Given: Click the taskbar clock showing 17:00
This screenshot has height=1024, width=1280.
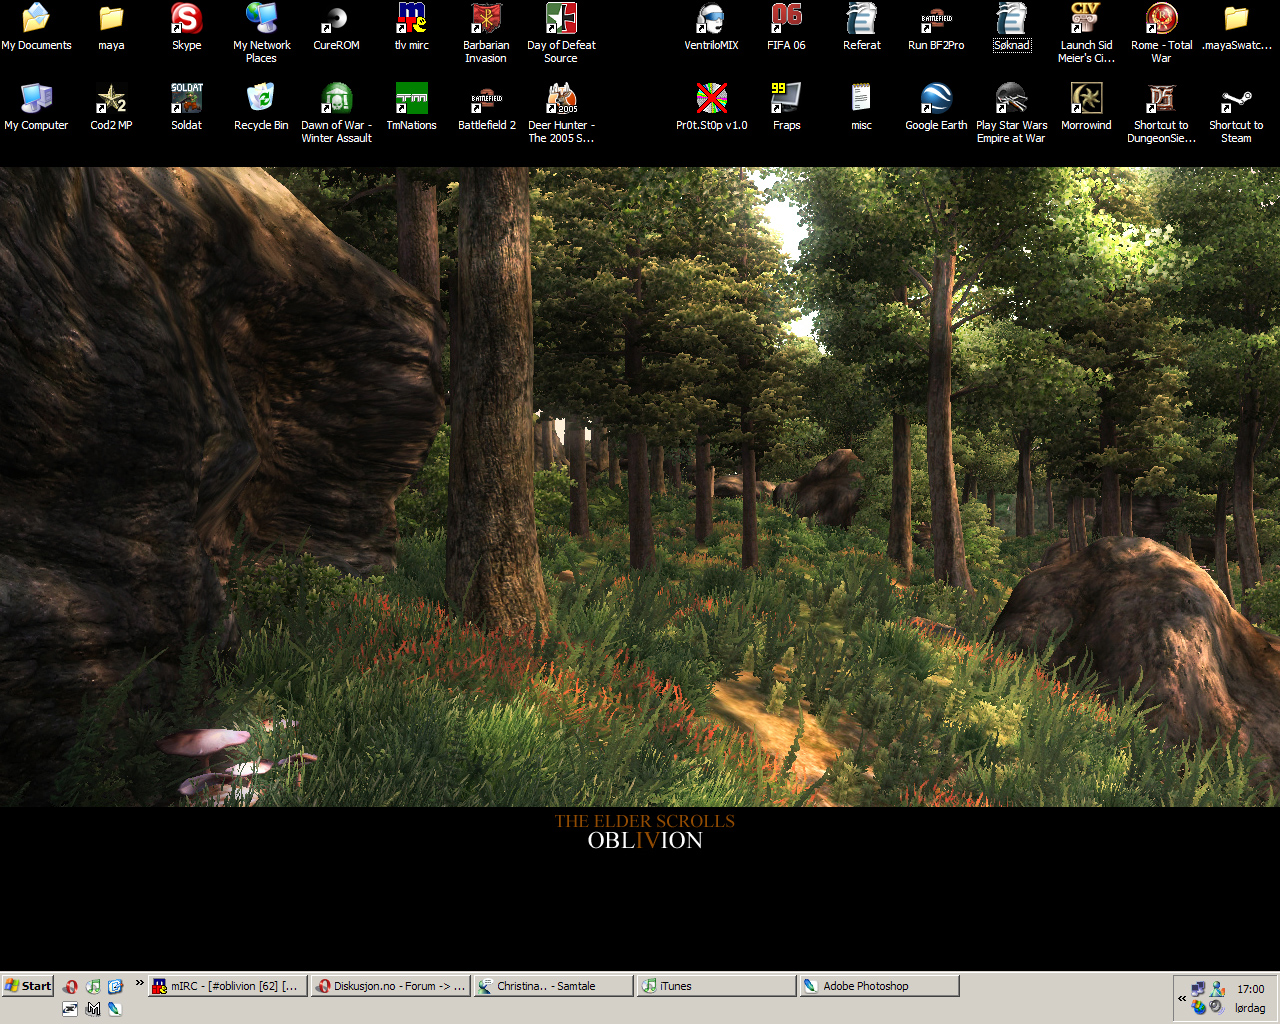Looking at the screenshot, I should point(1251,989).
